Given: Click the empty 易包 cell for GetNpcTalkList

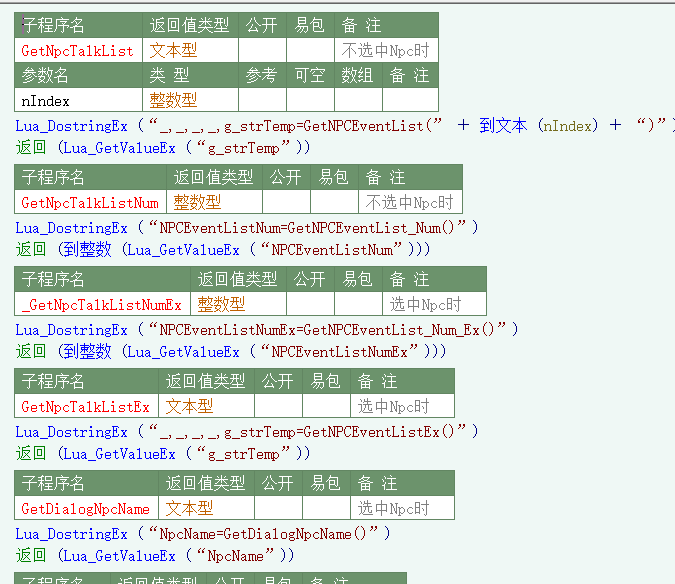Looking at the screenshot, I should (310, 50).
